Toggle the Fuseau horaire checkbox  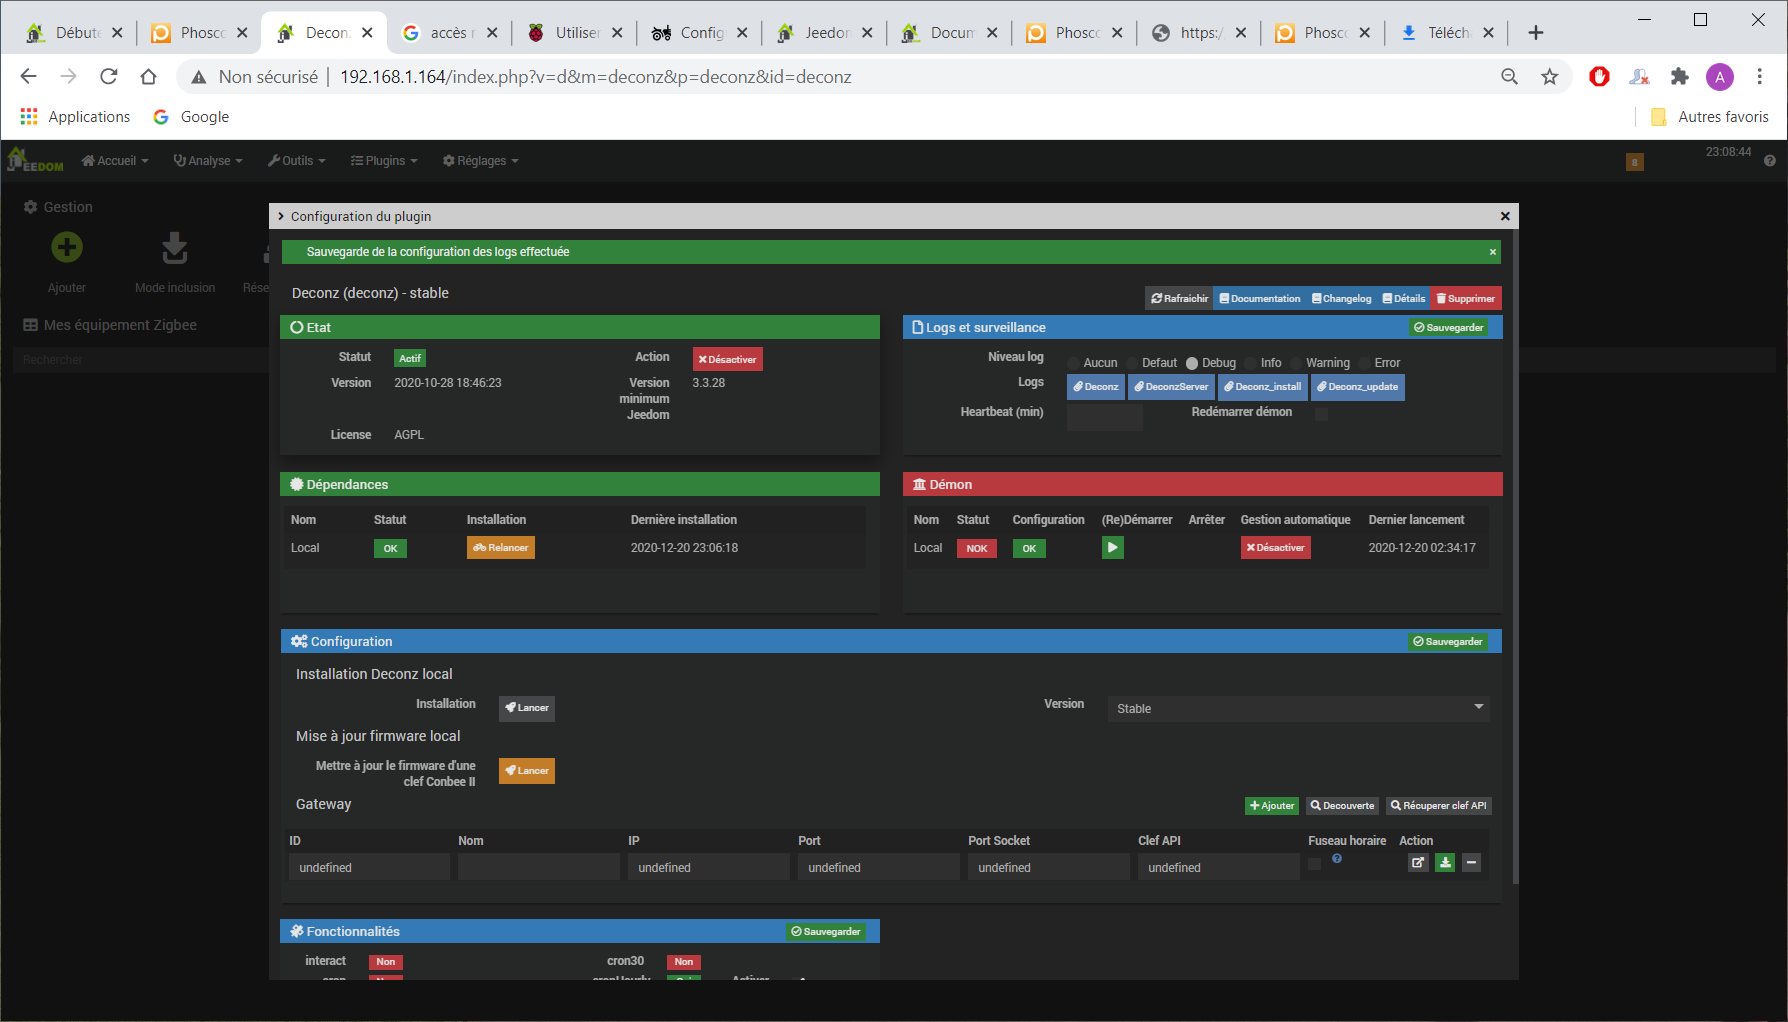click(1314, 863)
